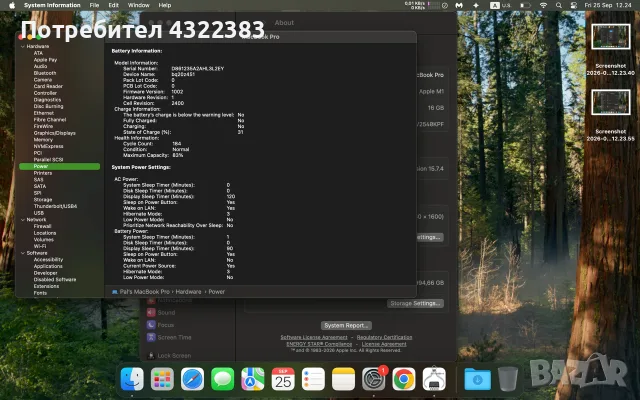Viewport: 640px width, 400px height.
Task: Open the System Information menu
Action: (x=52, y=5)
